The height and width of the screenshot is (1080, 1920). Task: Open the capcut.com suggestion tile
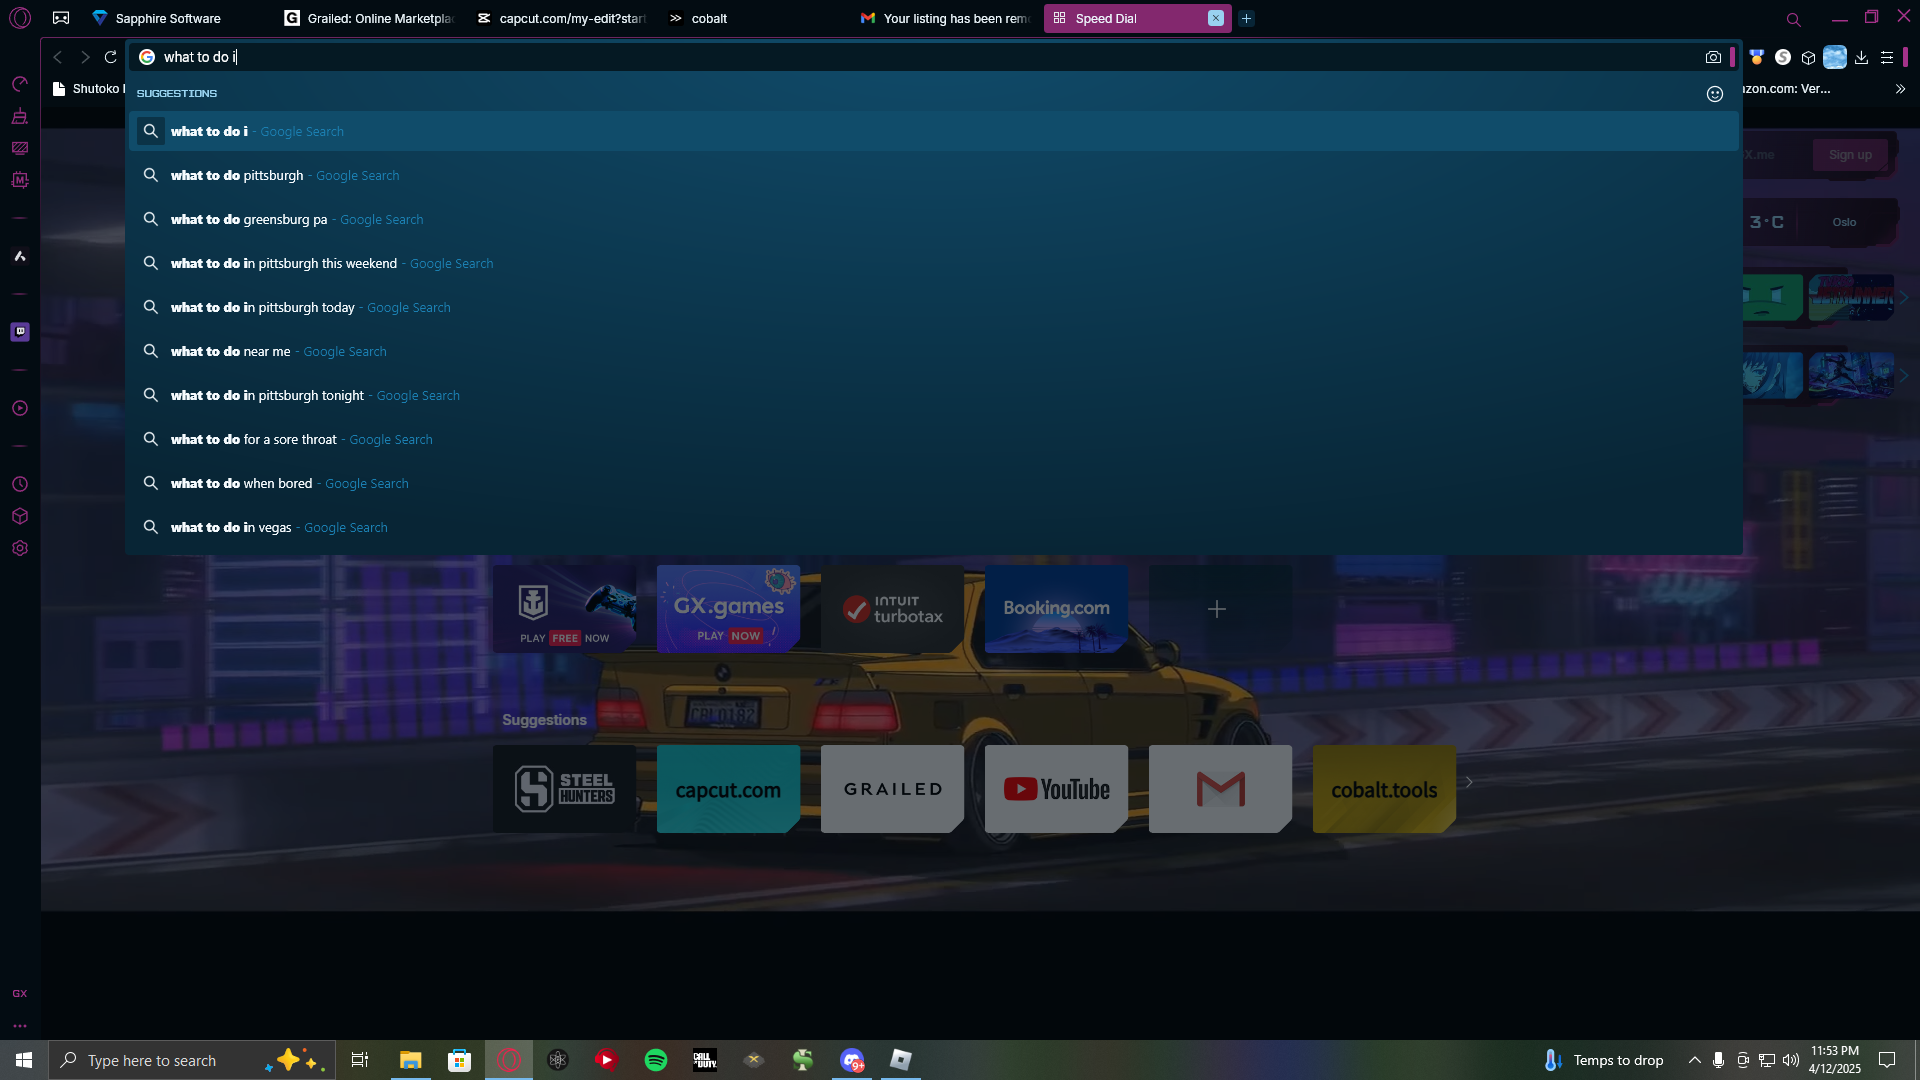[x=728, y=789]
